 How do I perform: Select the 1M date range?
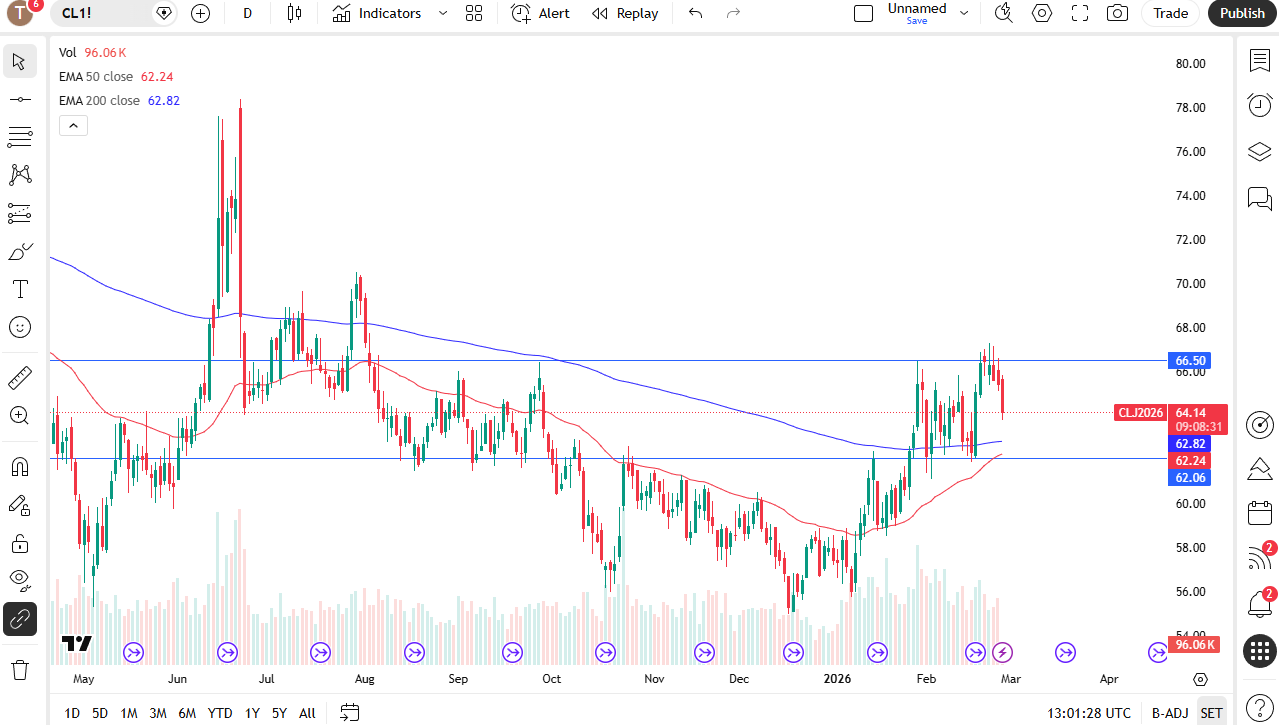(x=129, y=713)
